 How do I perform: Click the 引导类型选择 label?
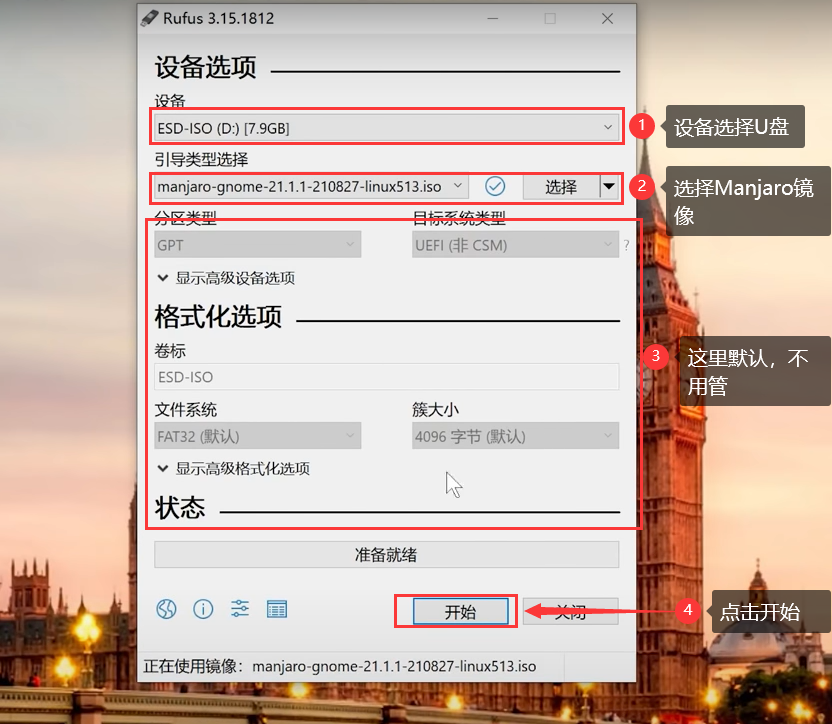(x=201, y=159)
